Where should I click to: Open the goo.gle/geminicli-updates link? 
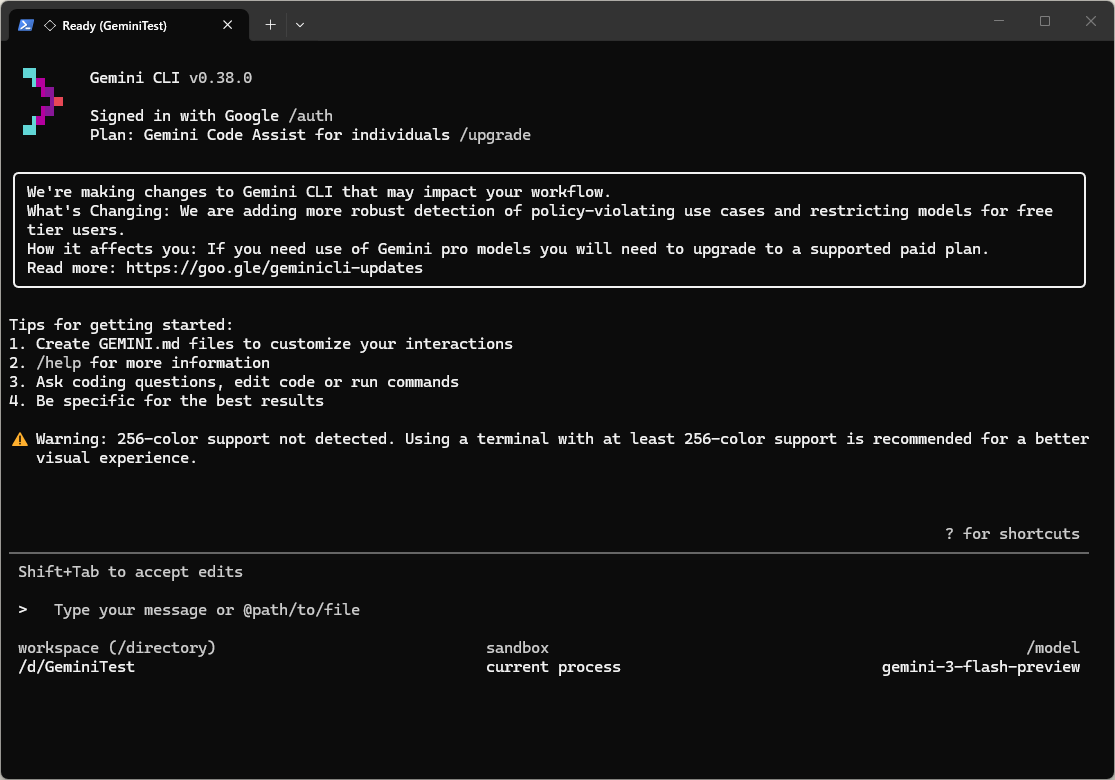coord(274,268)
